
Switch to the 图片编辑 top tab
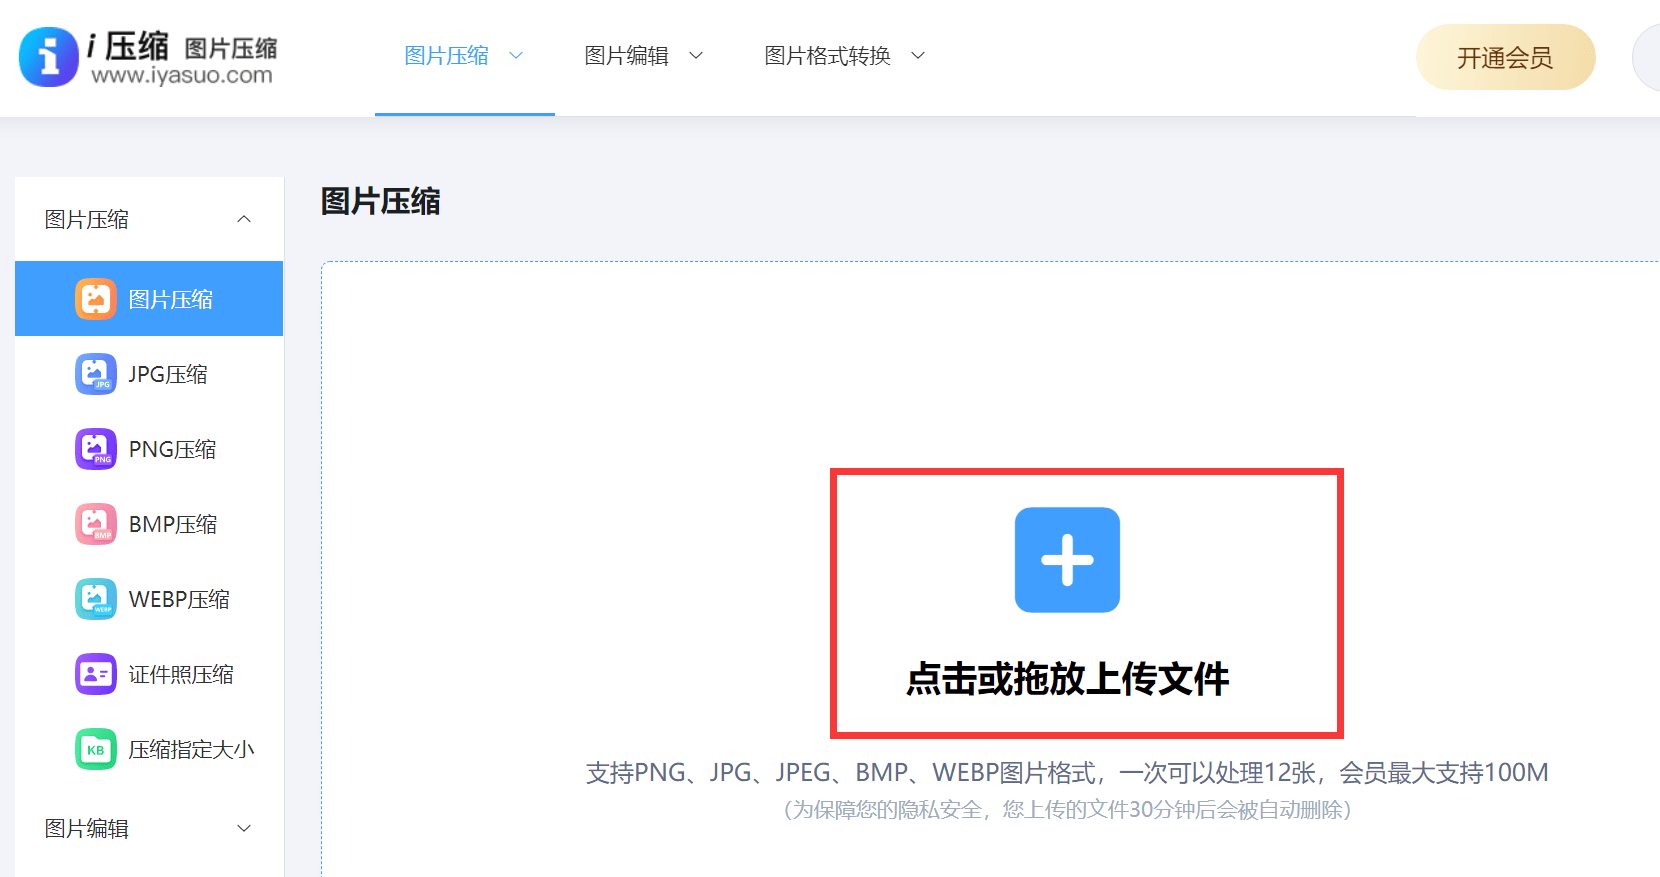pyautogui.click(x=627, y=56)
